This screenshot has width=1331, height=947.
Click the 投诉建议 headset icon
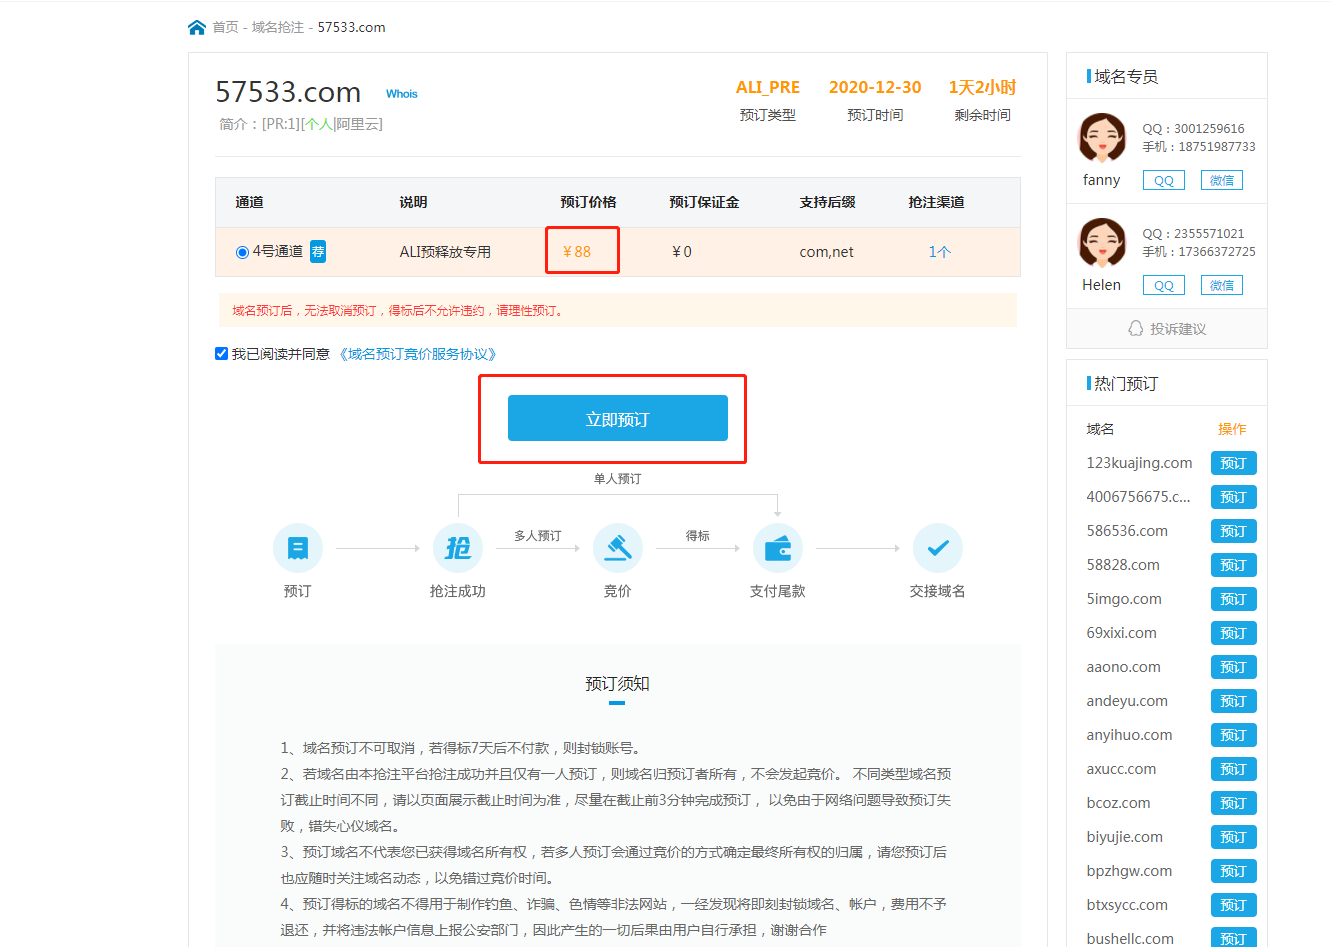pyautogui.click(x=1135, y=328)
